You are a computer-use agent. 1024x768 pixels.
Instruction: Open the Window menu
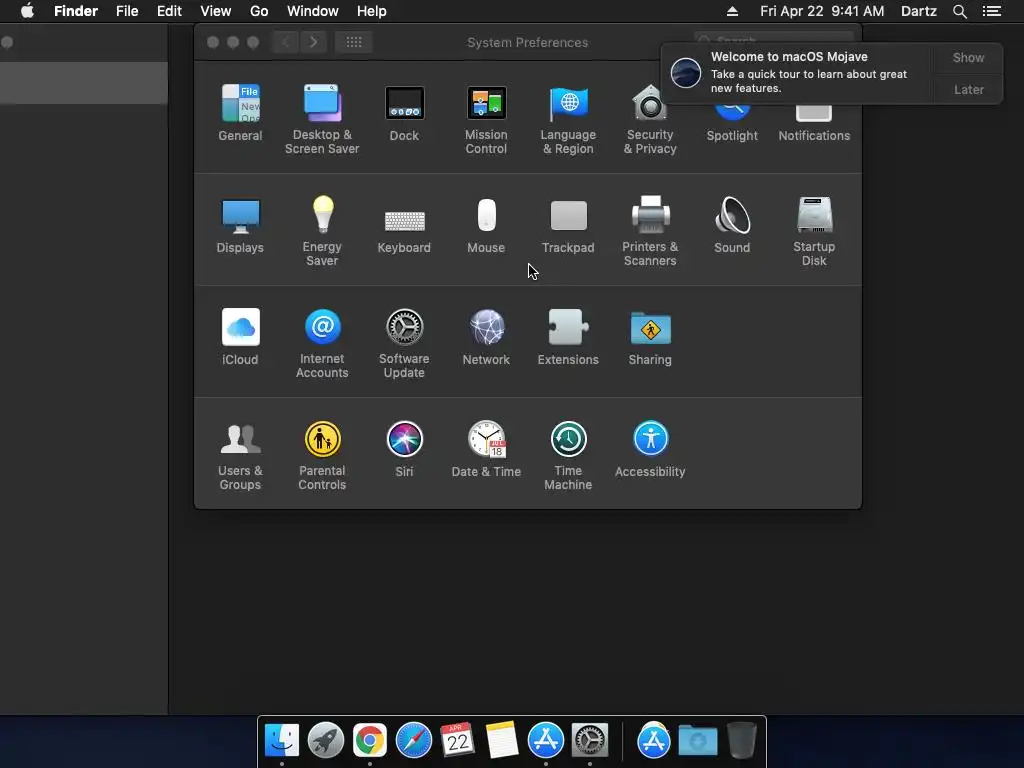pos(312,11)
